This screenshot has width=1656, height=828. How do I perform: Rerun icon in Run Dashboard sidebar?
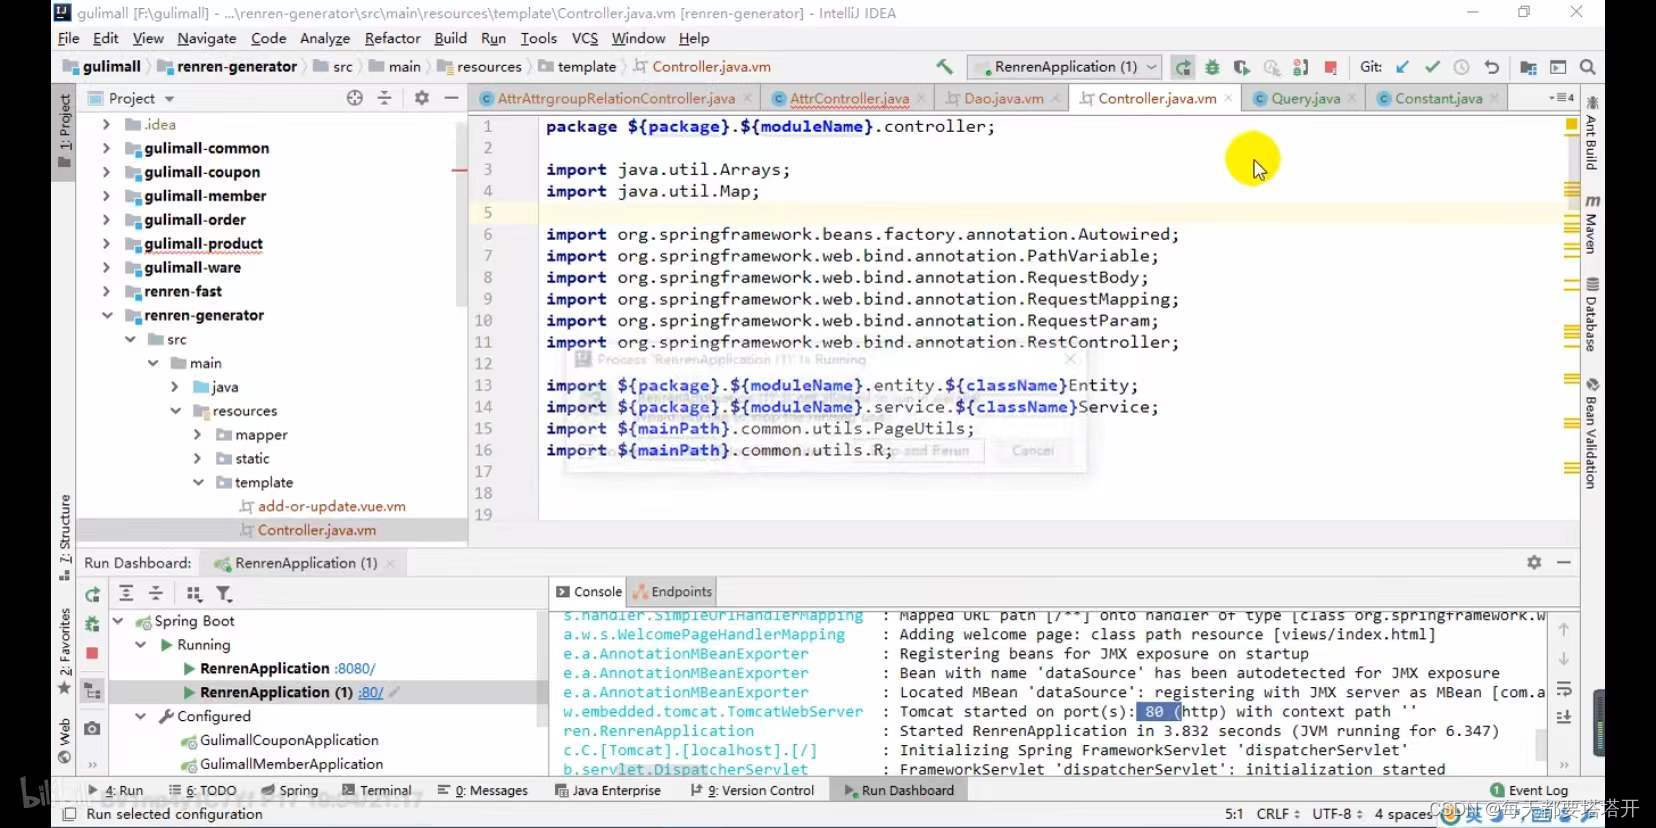click(x=92, y=594)
